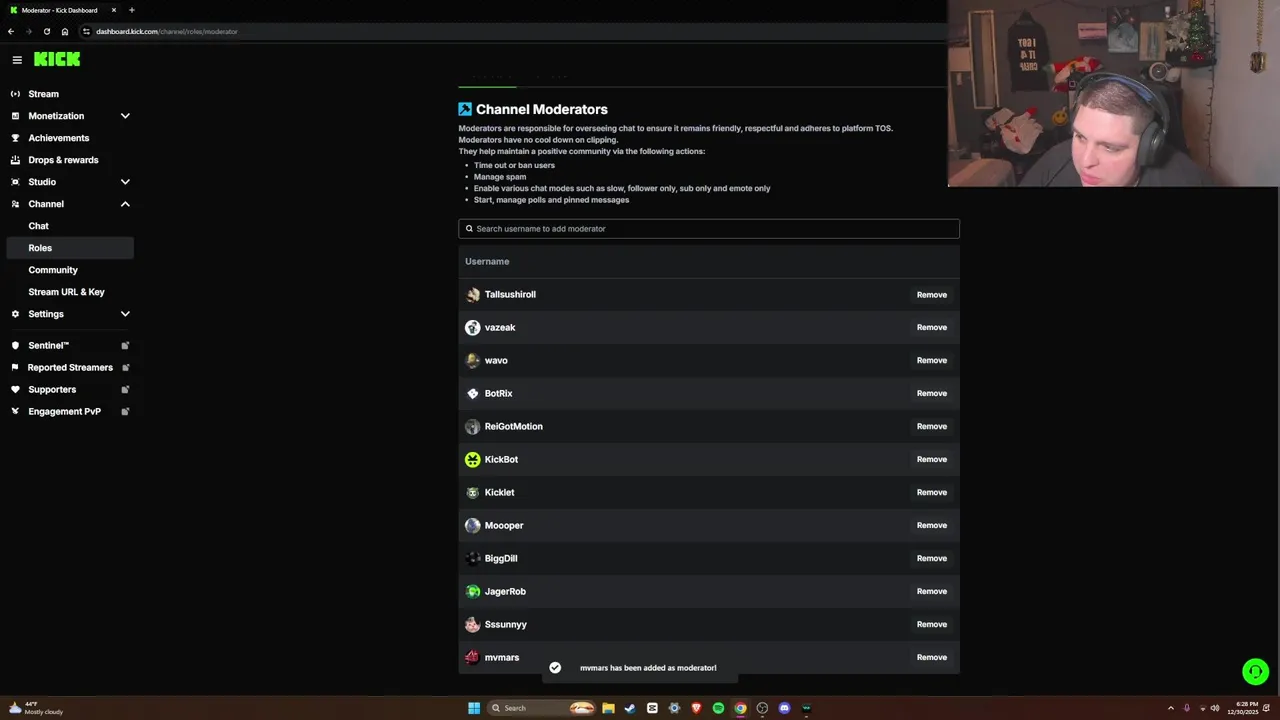Screen dimensions: 1280x720
Task: Open a new browser tab
Action: point(131,10)
